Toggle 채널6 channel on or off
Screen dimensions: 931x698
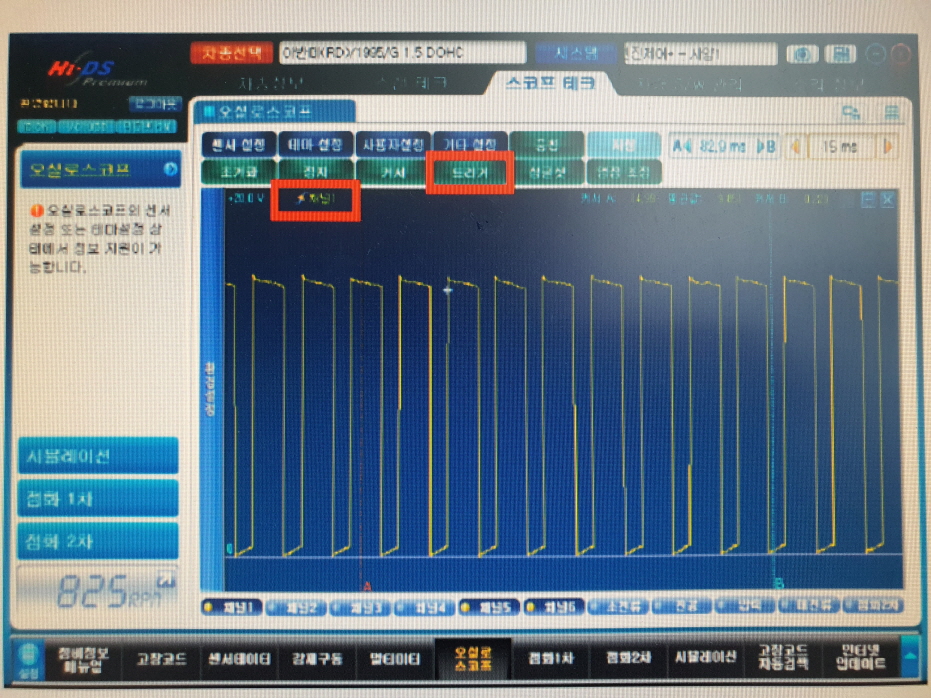(x=553, y=607)
